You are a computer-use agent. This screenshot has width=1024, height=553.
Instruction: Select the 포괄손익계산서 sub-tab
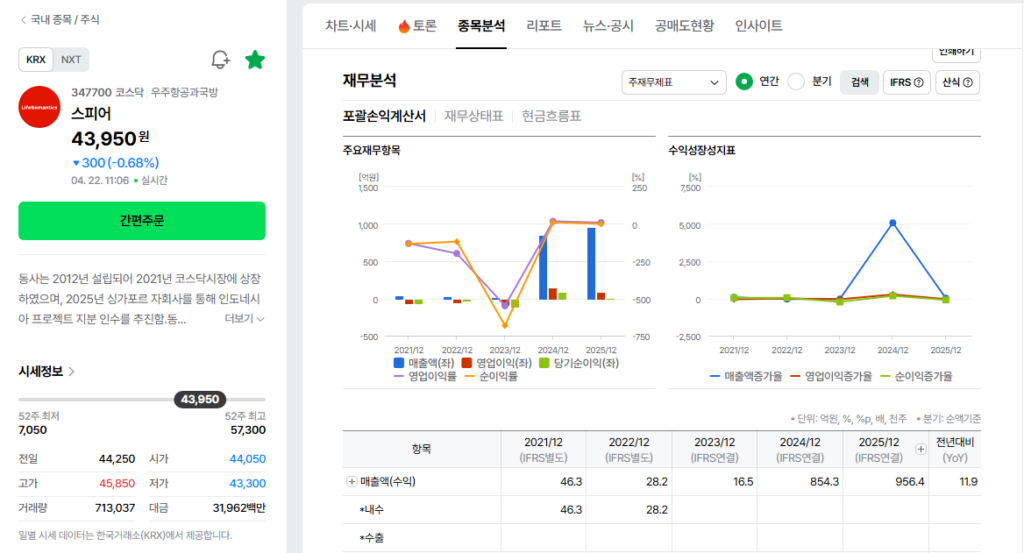pos(384,116)
